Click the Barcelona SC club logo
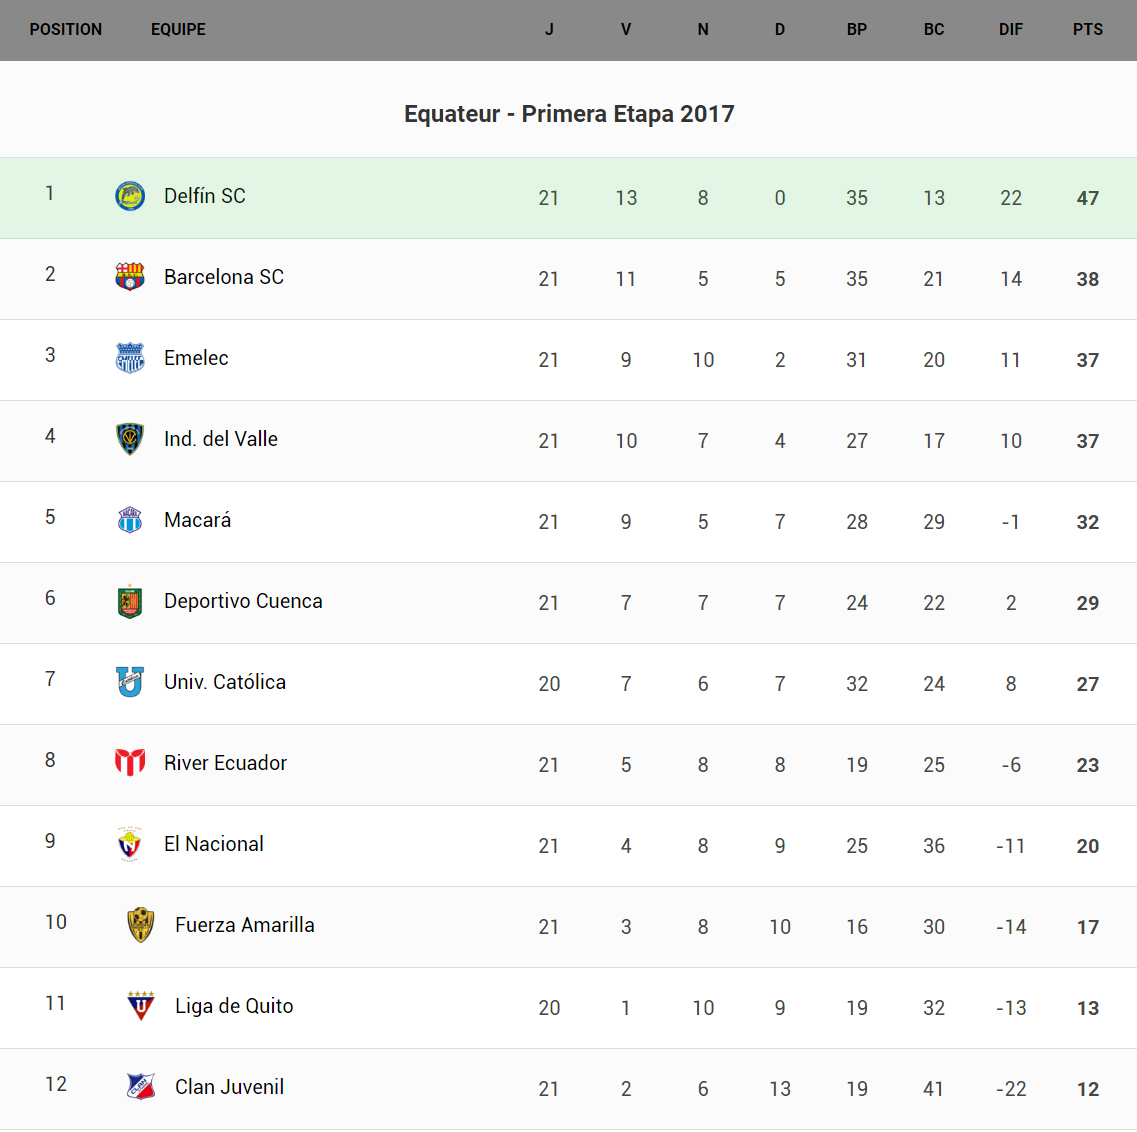The image size is (1137, 1132). tap(130, 277)
